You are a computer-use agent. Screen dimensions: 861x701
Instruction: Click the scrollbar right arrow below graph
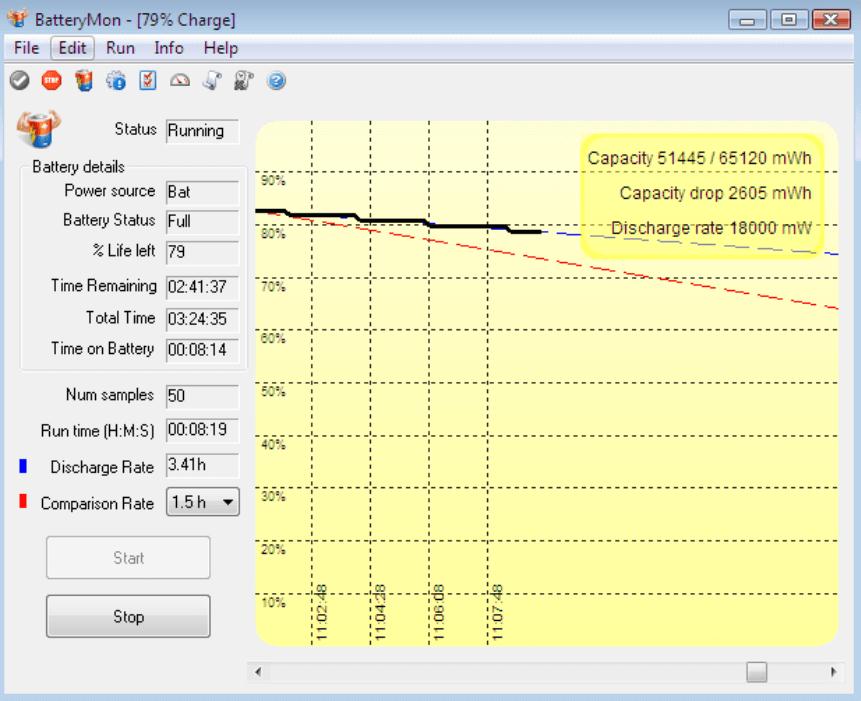pyautogui.click(x=834, y=672)
